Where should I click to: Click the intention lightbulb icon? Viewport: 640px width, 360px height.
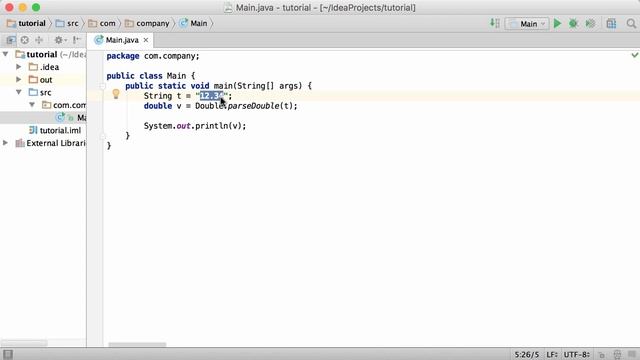pyautogui.click(x=116, y=95)
